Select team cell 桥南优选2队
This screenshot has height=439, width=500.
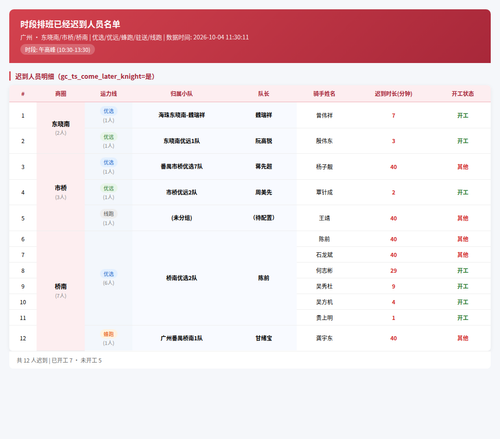181,278
